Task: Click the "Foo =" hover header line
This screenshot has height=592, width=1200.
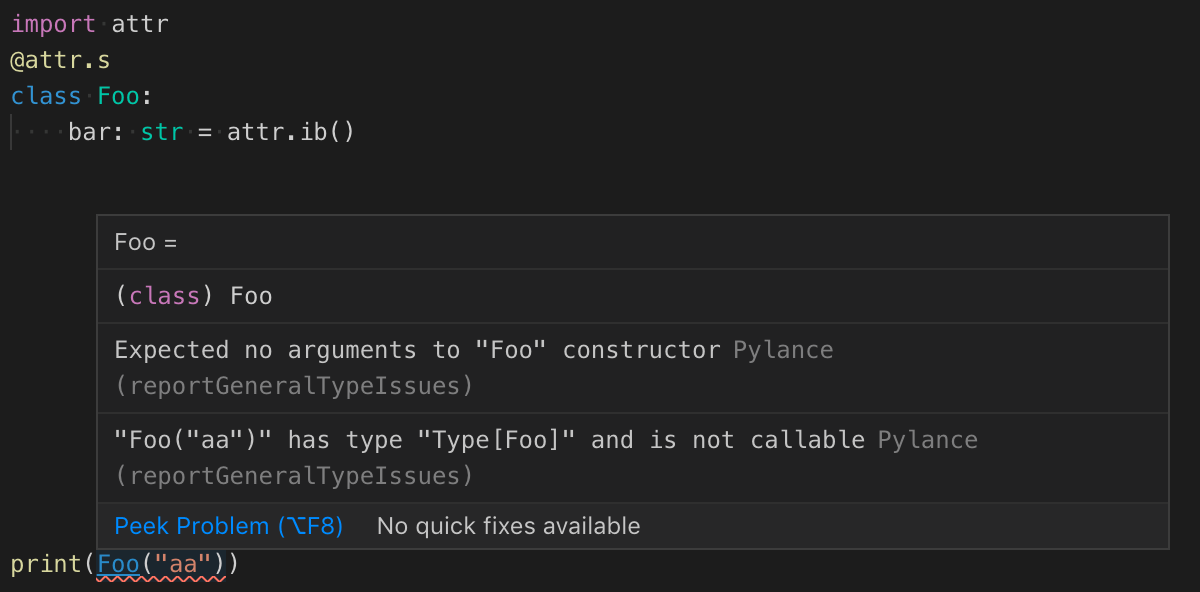Action: pos(146,242)
